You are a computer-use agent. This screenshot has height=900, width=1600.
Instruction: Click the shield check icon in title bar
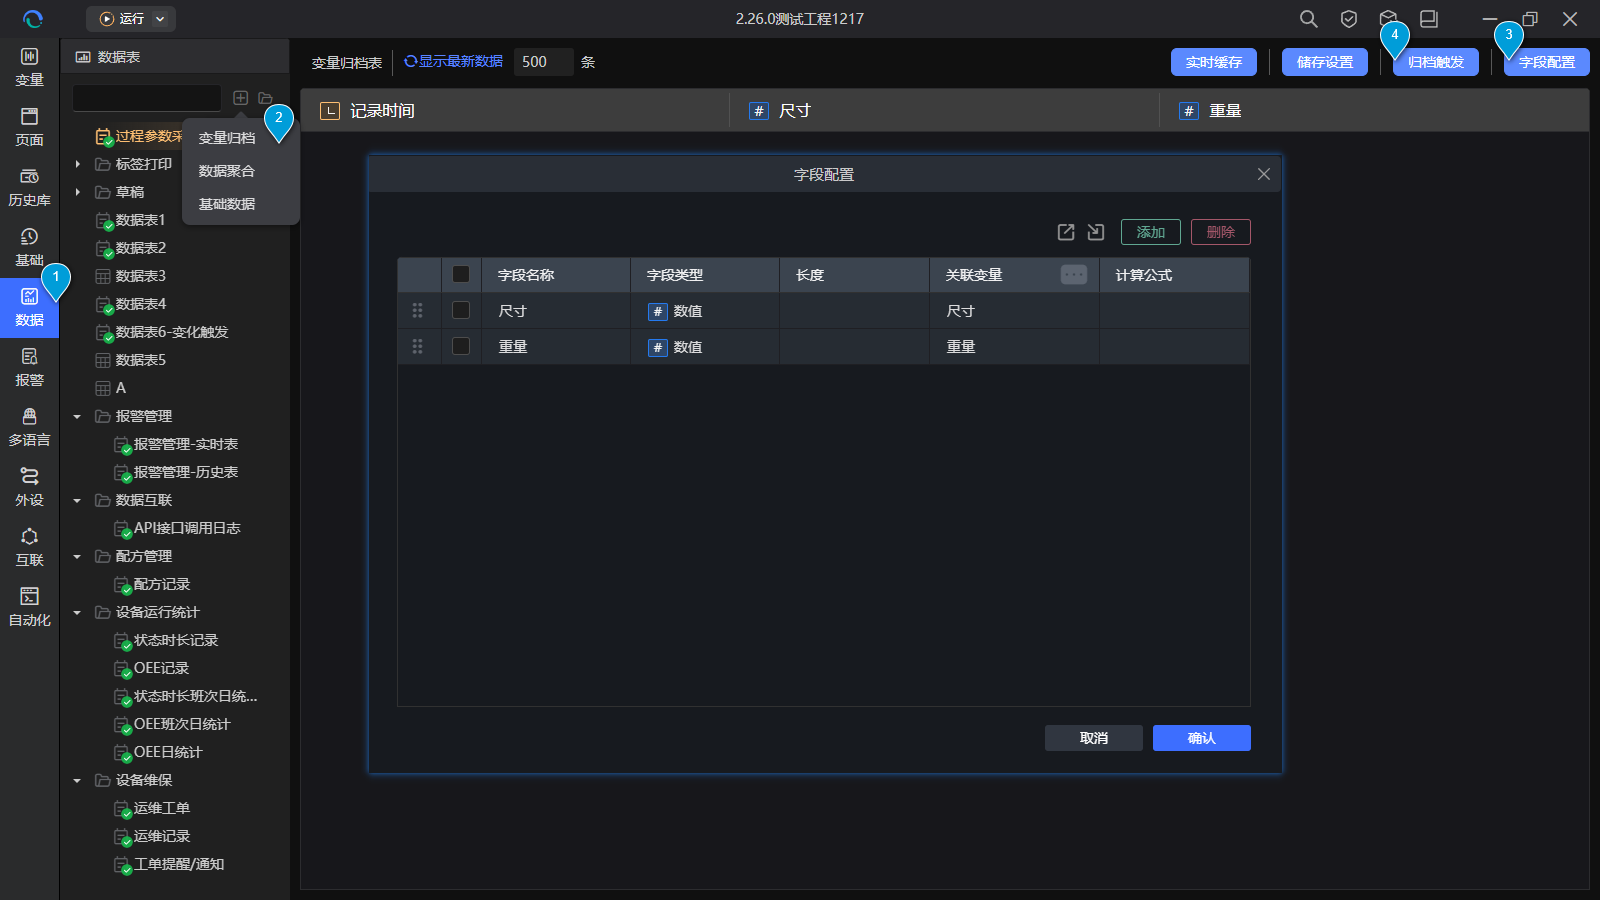1349,19
